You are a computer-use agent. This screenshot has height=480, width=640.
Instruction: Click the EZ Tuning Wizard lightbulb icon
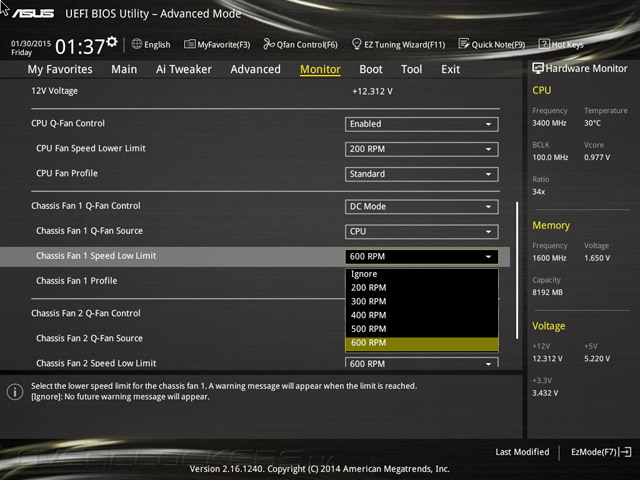coord(356,44)
